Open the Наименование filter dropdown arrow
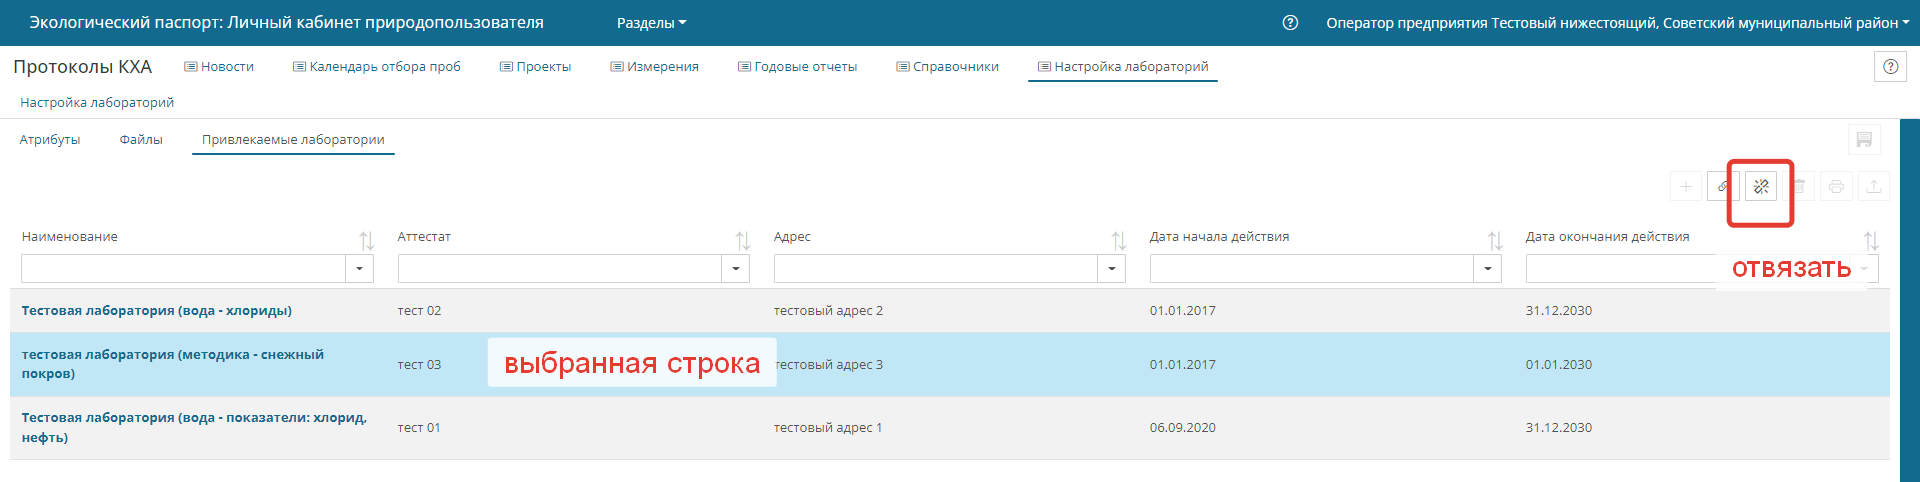 [x=359, y=269]
